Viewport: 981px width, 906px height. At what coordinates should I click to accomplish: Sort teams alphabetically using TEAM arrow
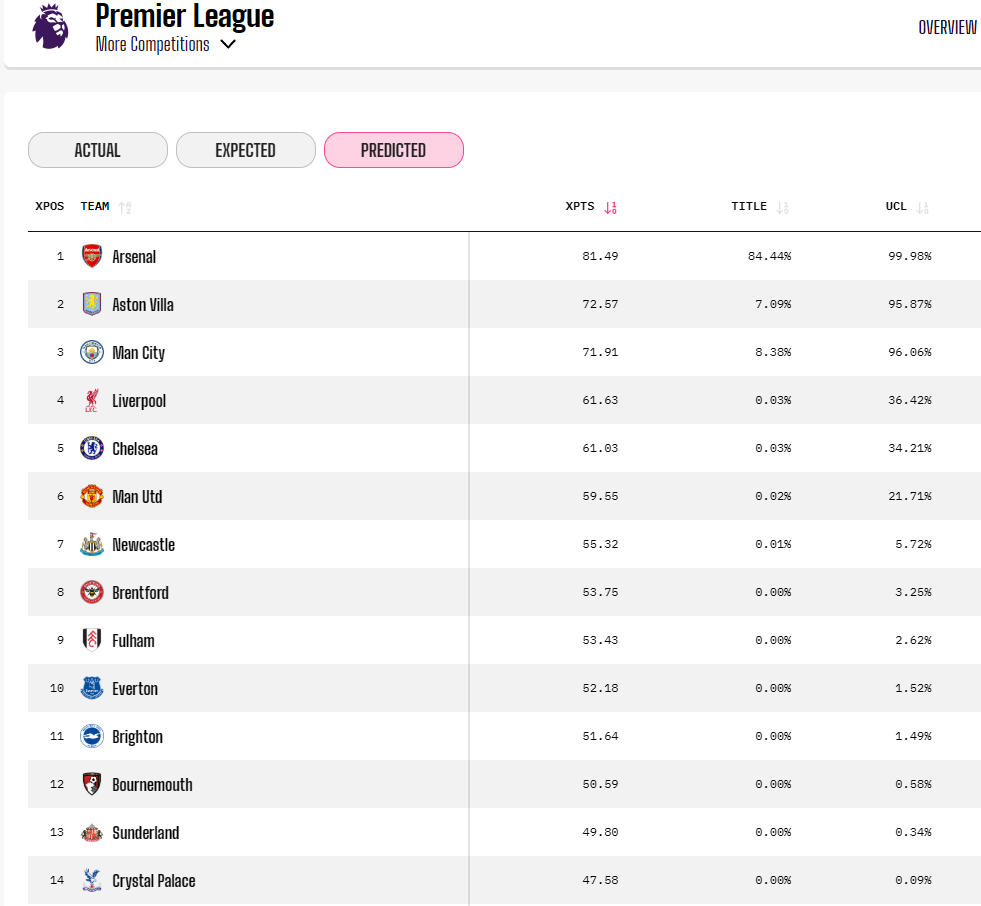(x=125, y=207)
